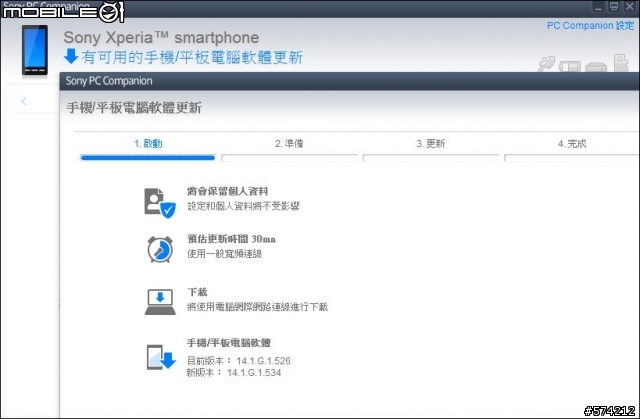Click the USB connection toolbar icon
Screen dimensions: 640x419
tap(547, 64)
